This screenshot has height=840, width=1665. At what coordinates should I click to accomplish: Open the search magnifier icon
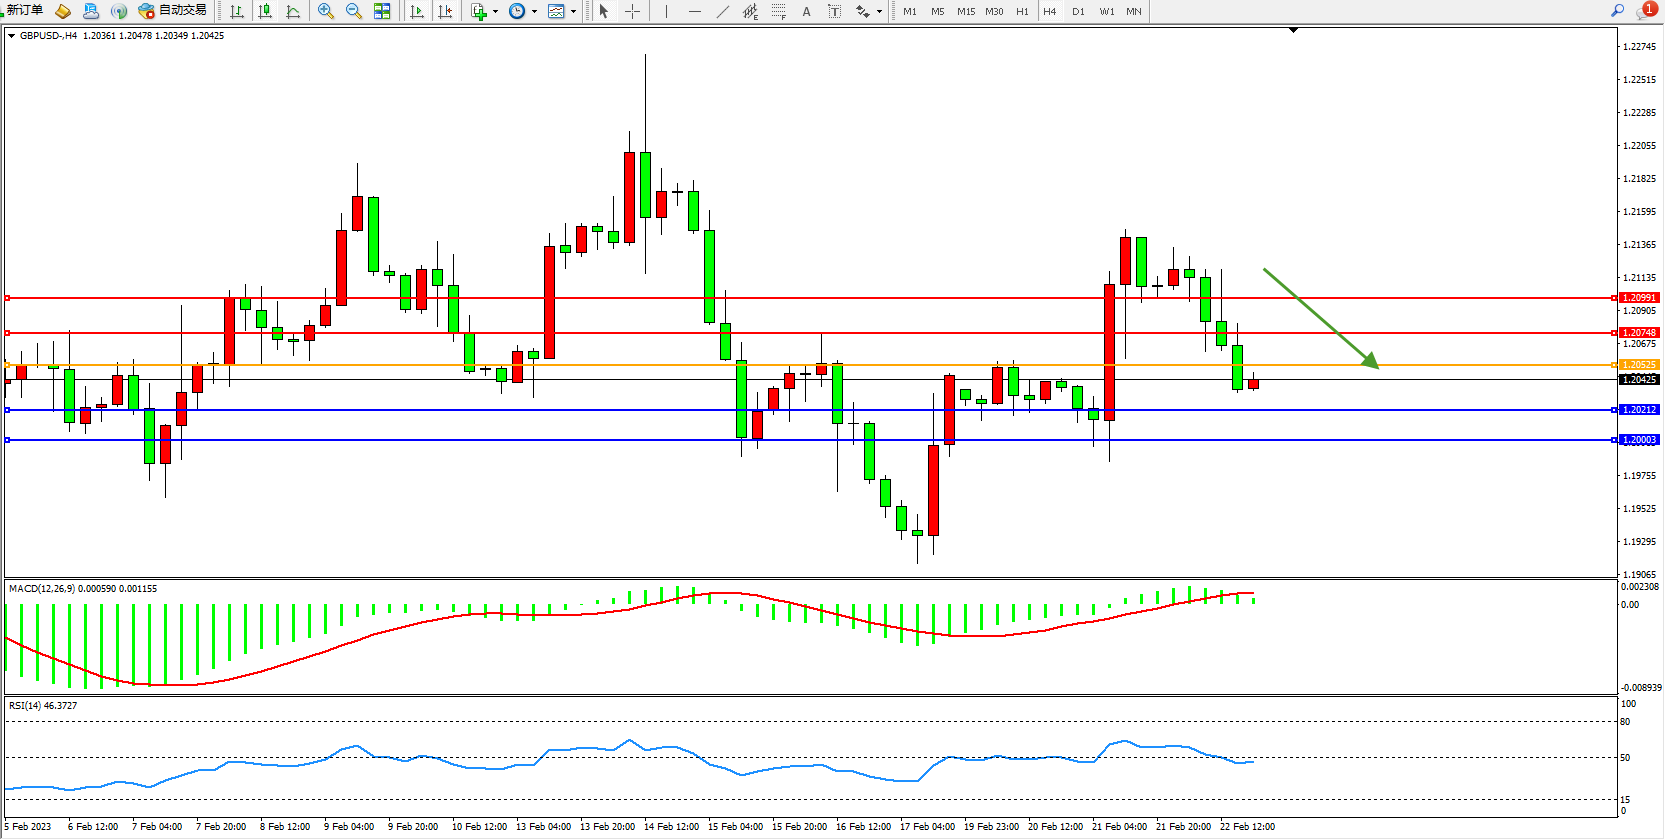1617,11
